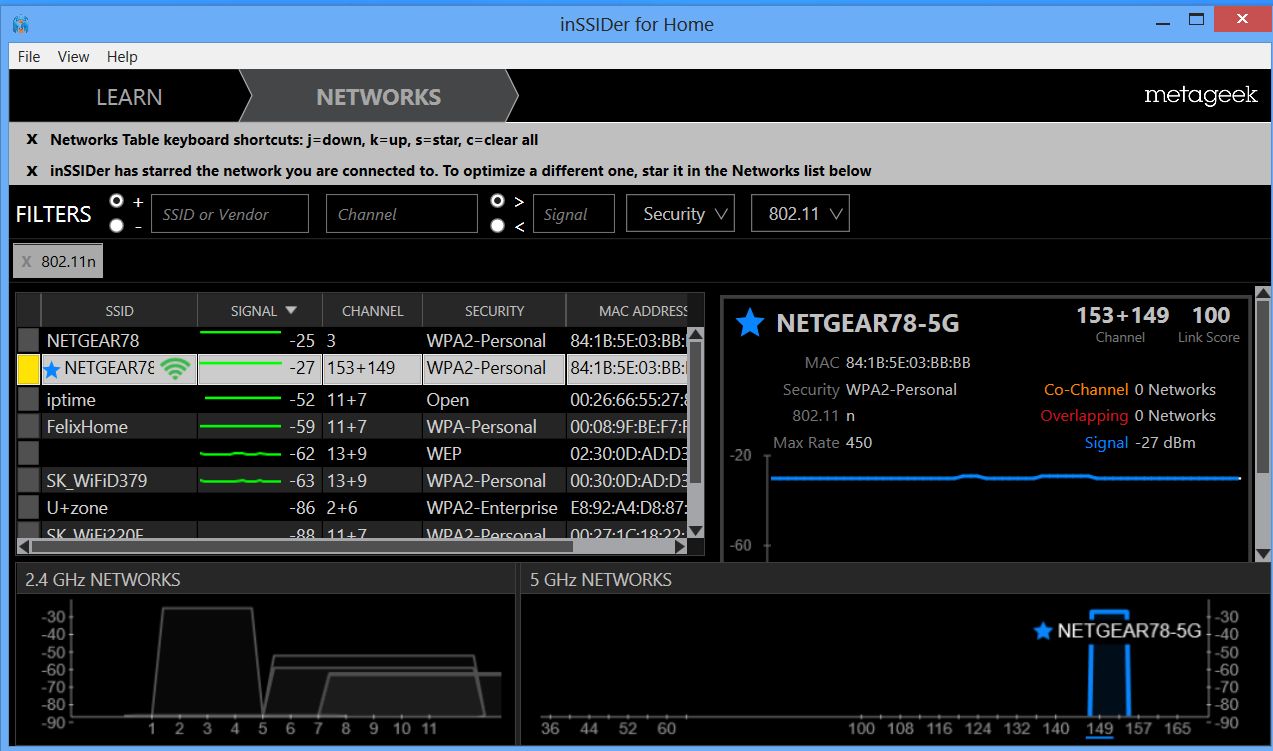
Task: Click the -52 signal value for iptime
Action: (x=302, y=400)
